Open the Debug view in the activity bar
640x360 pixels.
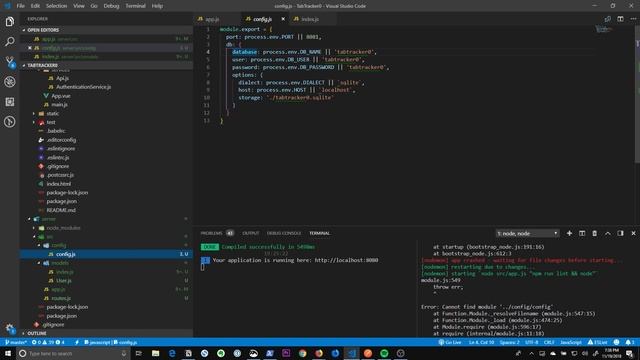pos(9,82)
